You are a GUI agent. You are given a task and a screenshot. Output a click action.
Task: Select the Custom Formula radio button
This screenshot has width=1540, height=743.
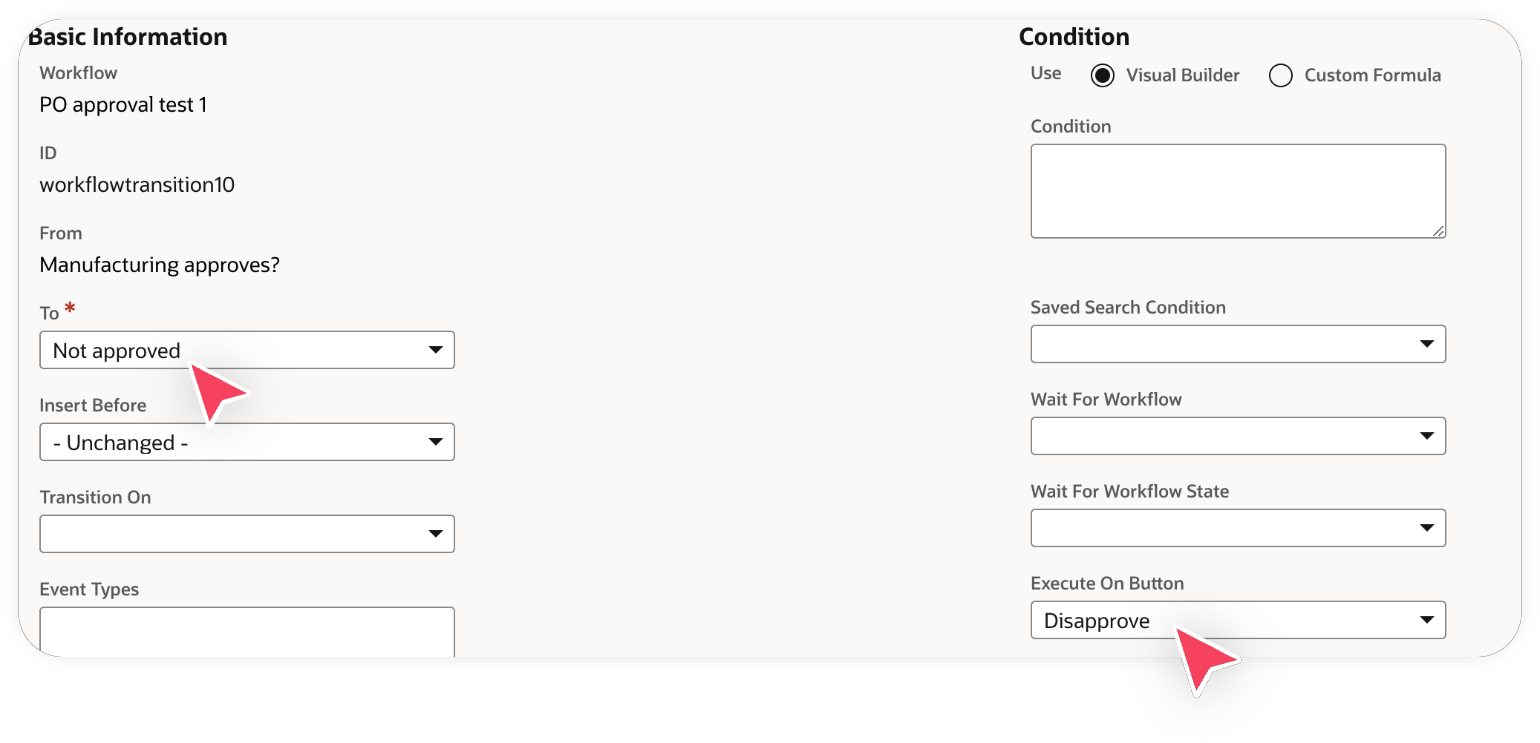tap(1281, 75)
